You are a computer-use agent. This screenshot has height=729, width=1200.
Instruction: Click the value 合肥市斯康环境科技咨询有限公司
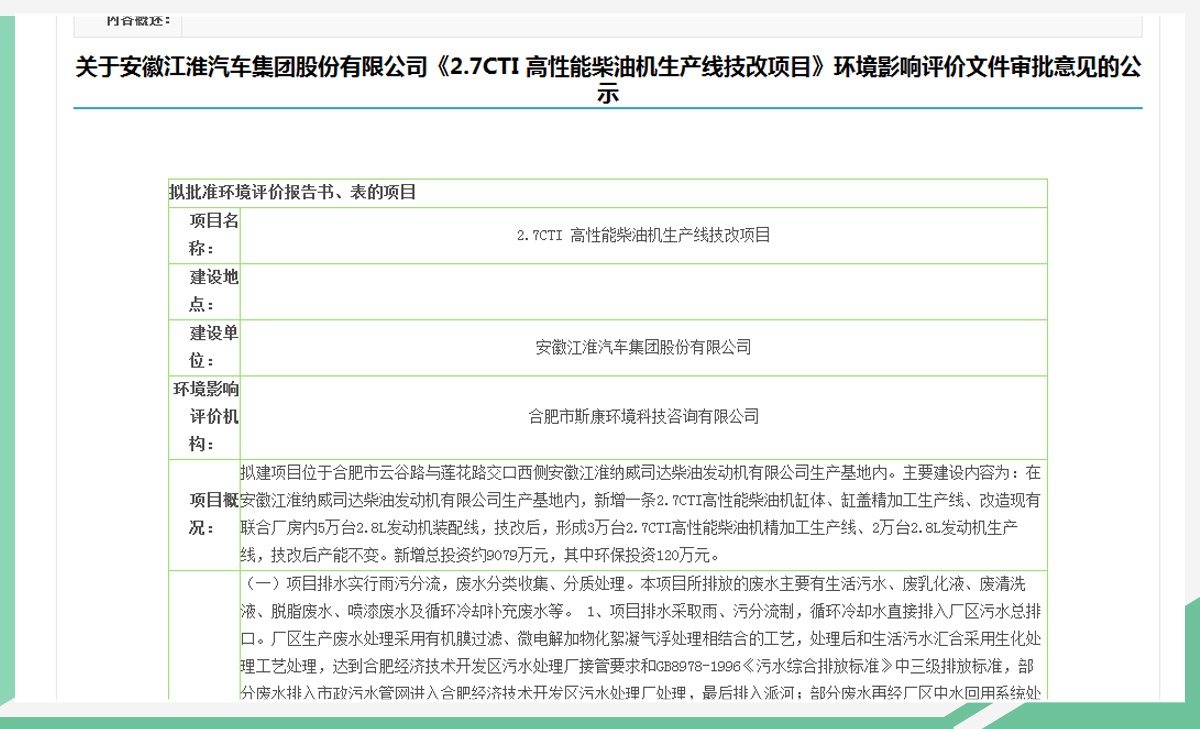point(644,416)
